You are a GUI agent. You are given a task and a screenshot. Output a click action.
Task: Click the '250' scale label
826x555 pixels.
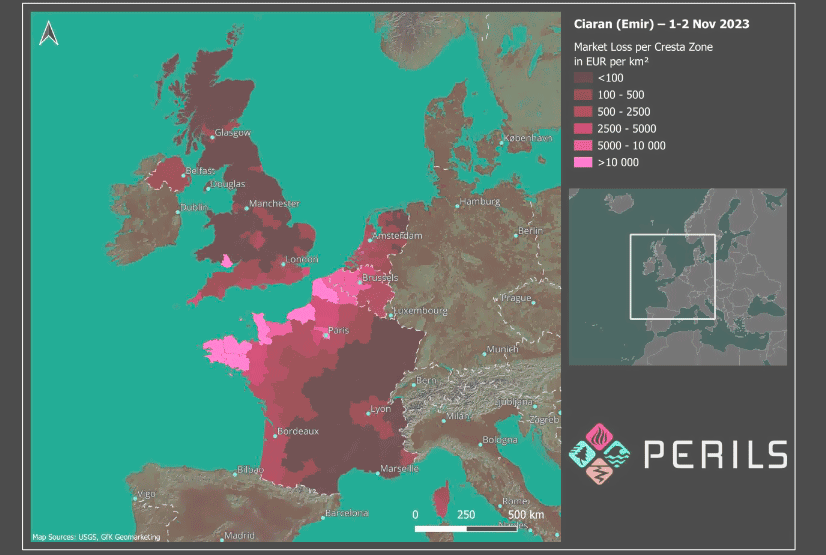(x=466, y=514)
